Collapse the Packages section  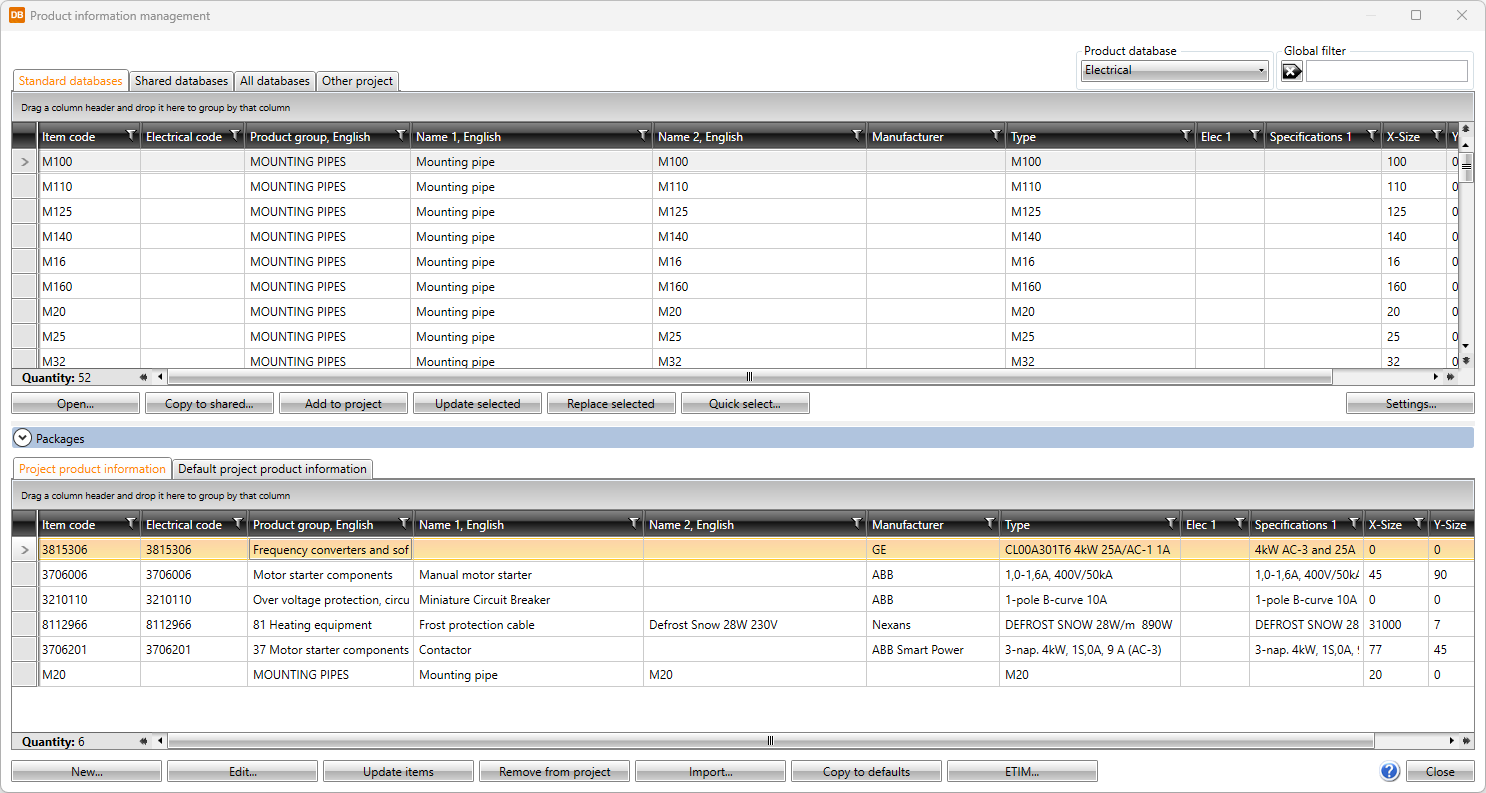22,438
